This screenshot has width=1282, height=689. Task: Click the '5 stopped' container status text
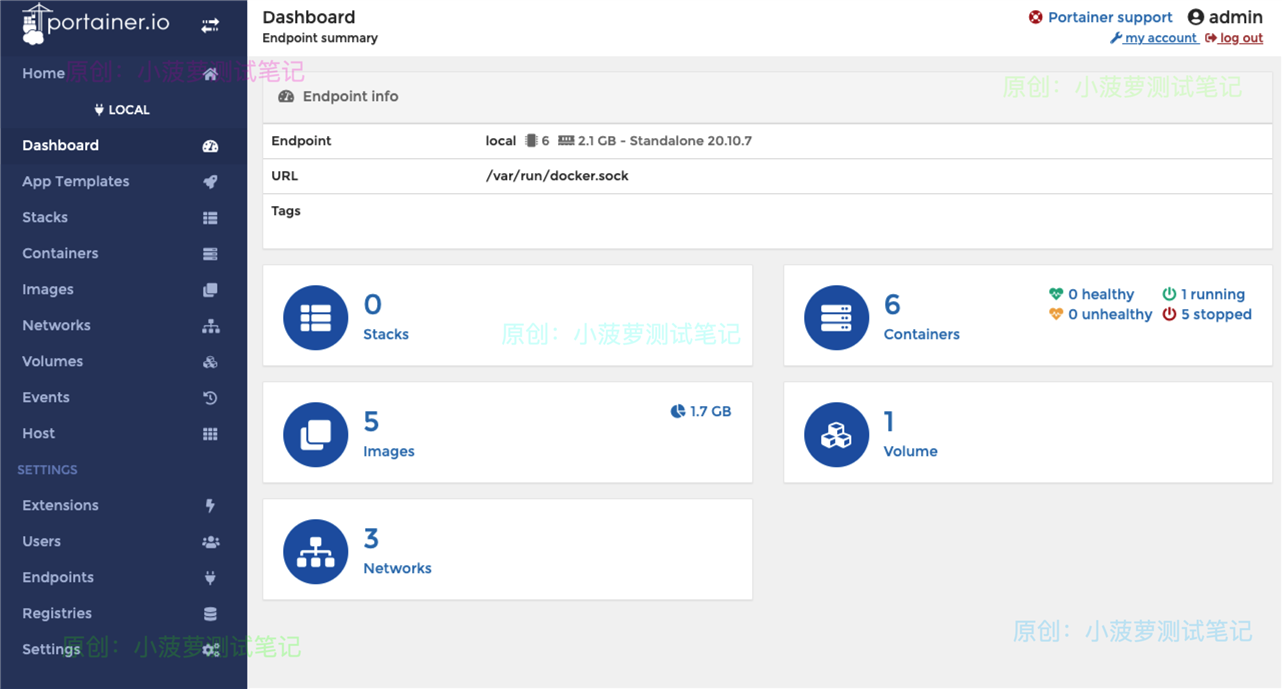pyautogui.click(x=1216, y=314)
